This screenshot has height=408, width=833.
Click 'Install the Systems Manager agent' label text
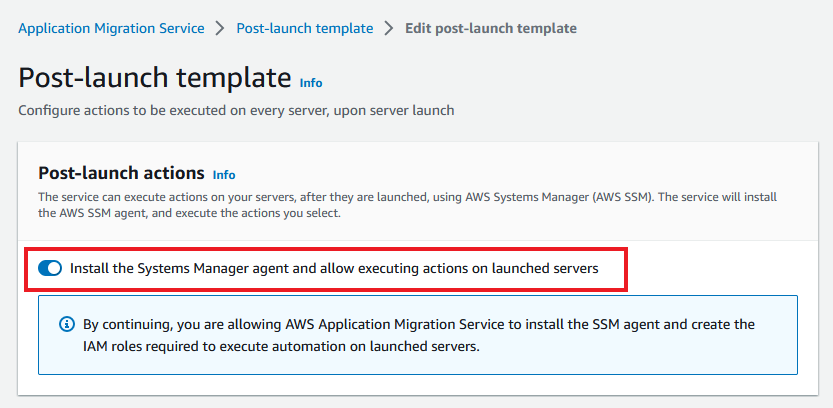tap(334, 269)
